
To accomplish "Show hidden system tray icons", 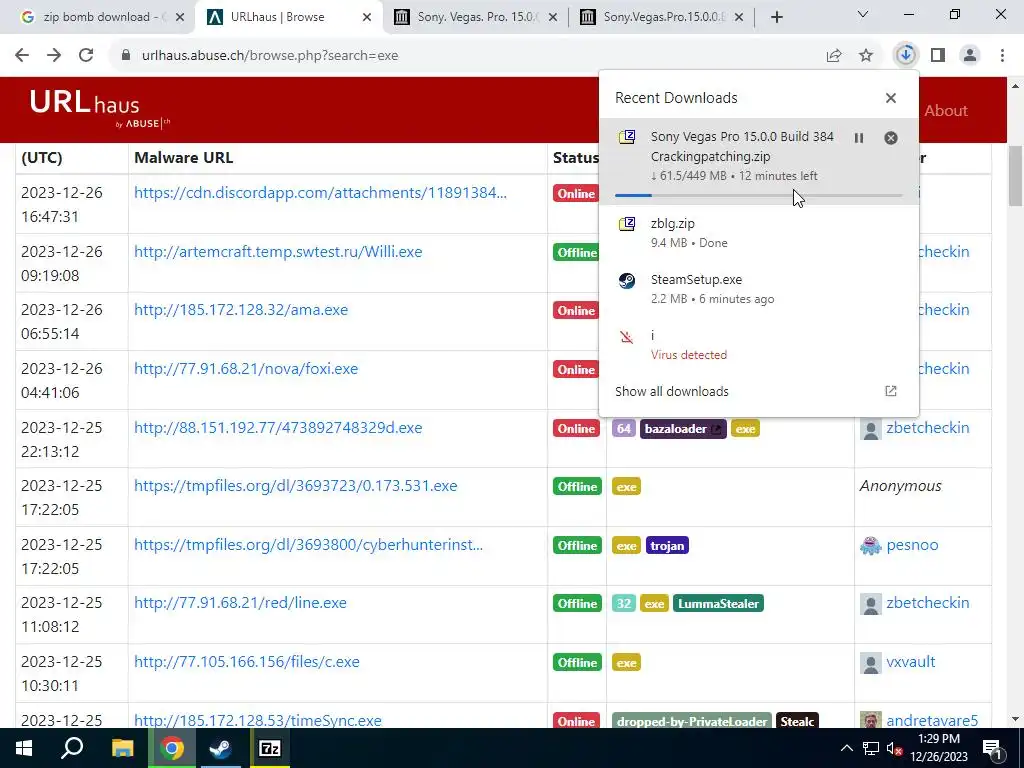I will (846, 748).
